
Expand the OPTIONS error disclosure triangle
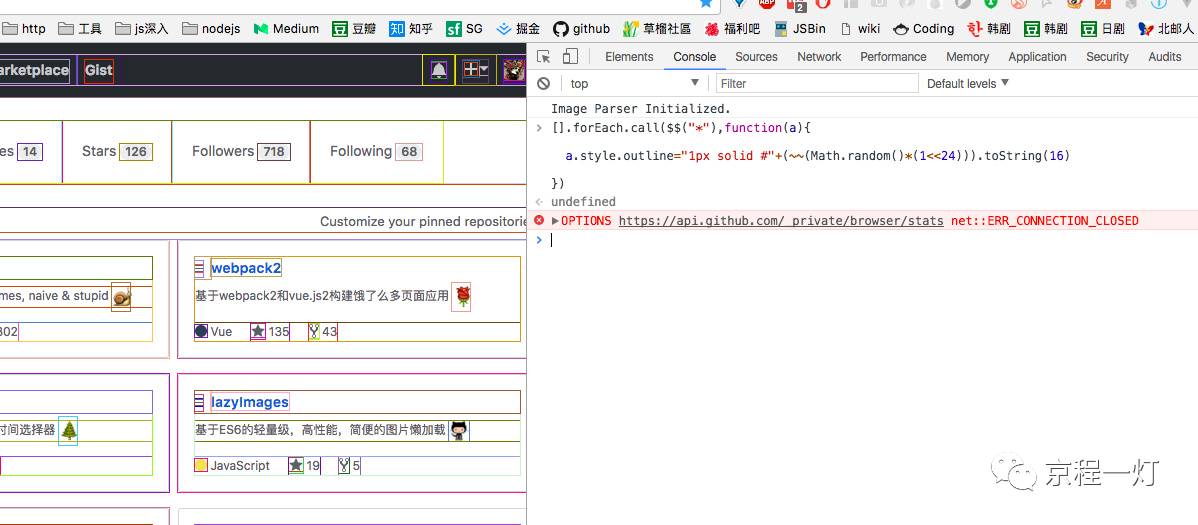click(x=555, y=221)
